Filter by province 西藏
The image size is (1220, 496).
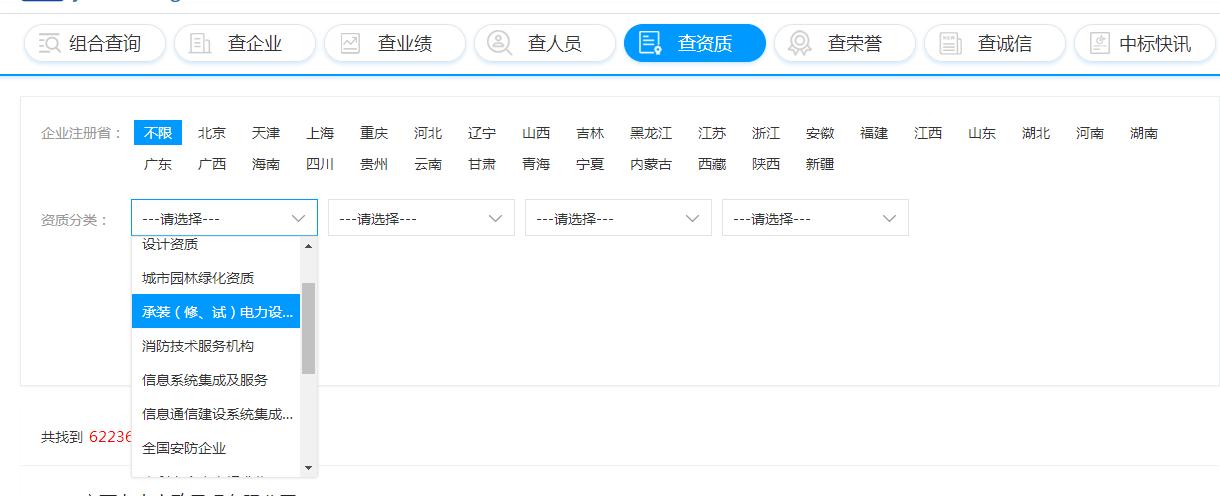(712, 164)
